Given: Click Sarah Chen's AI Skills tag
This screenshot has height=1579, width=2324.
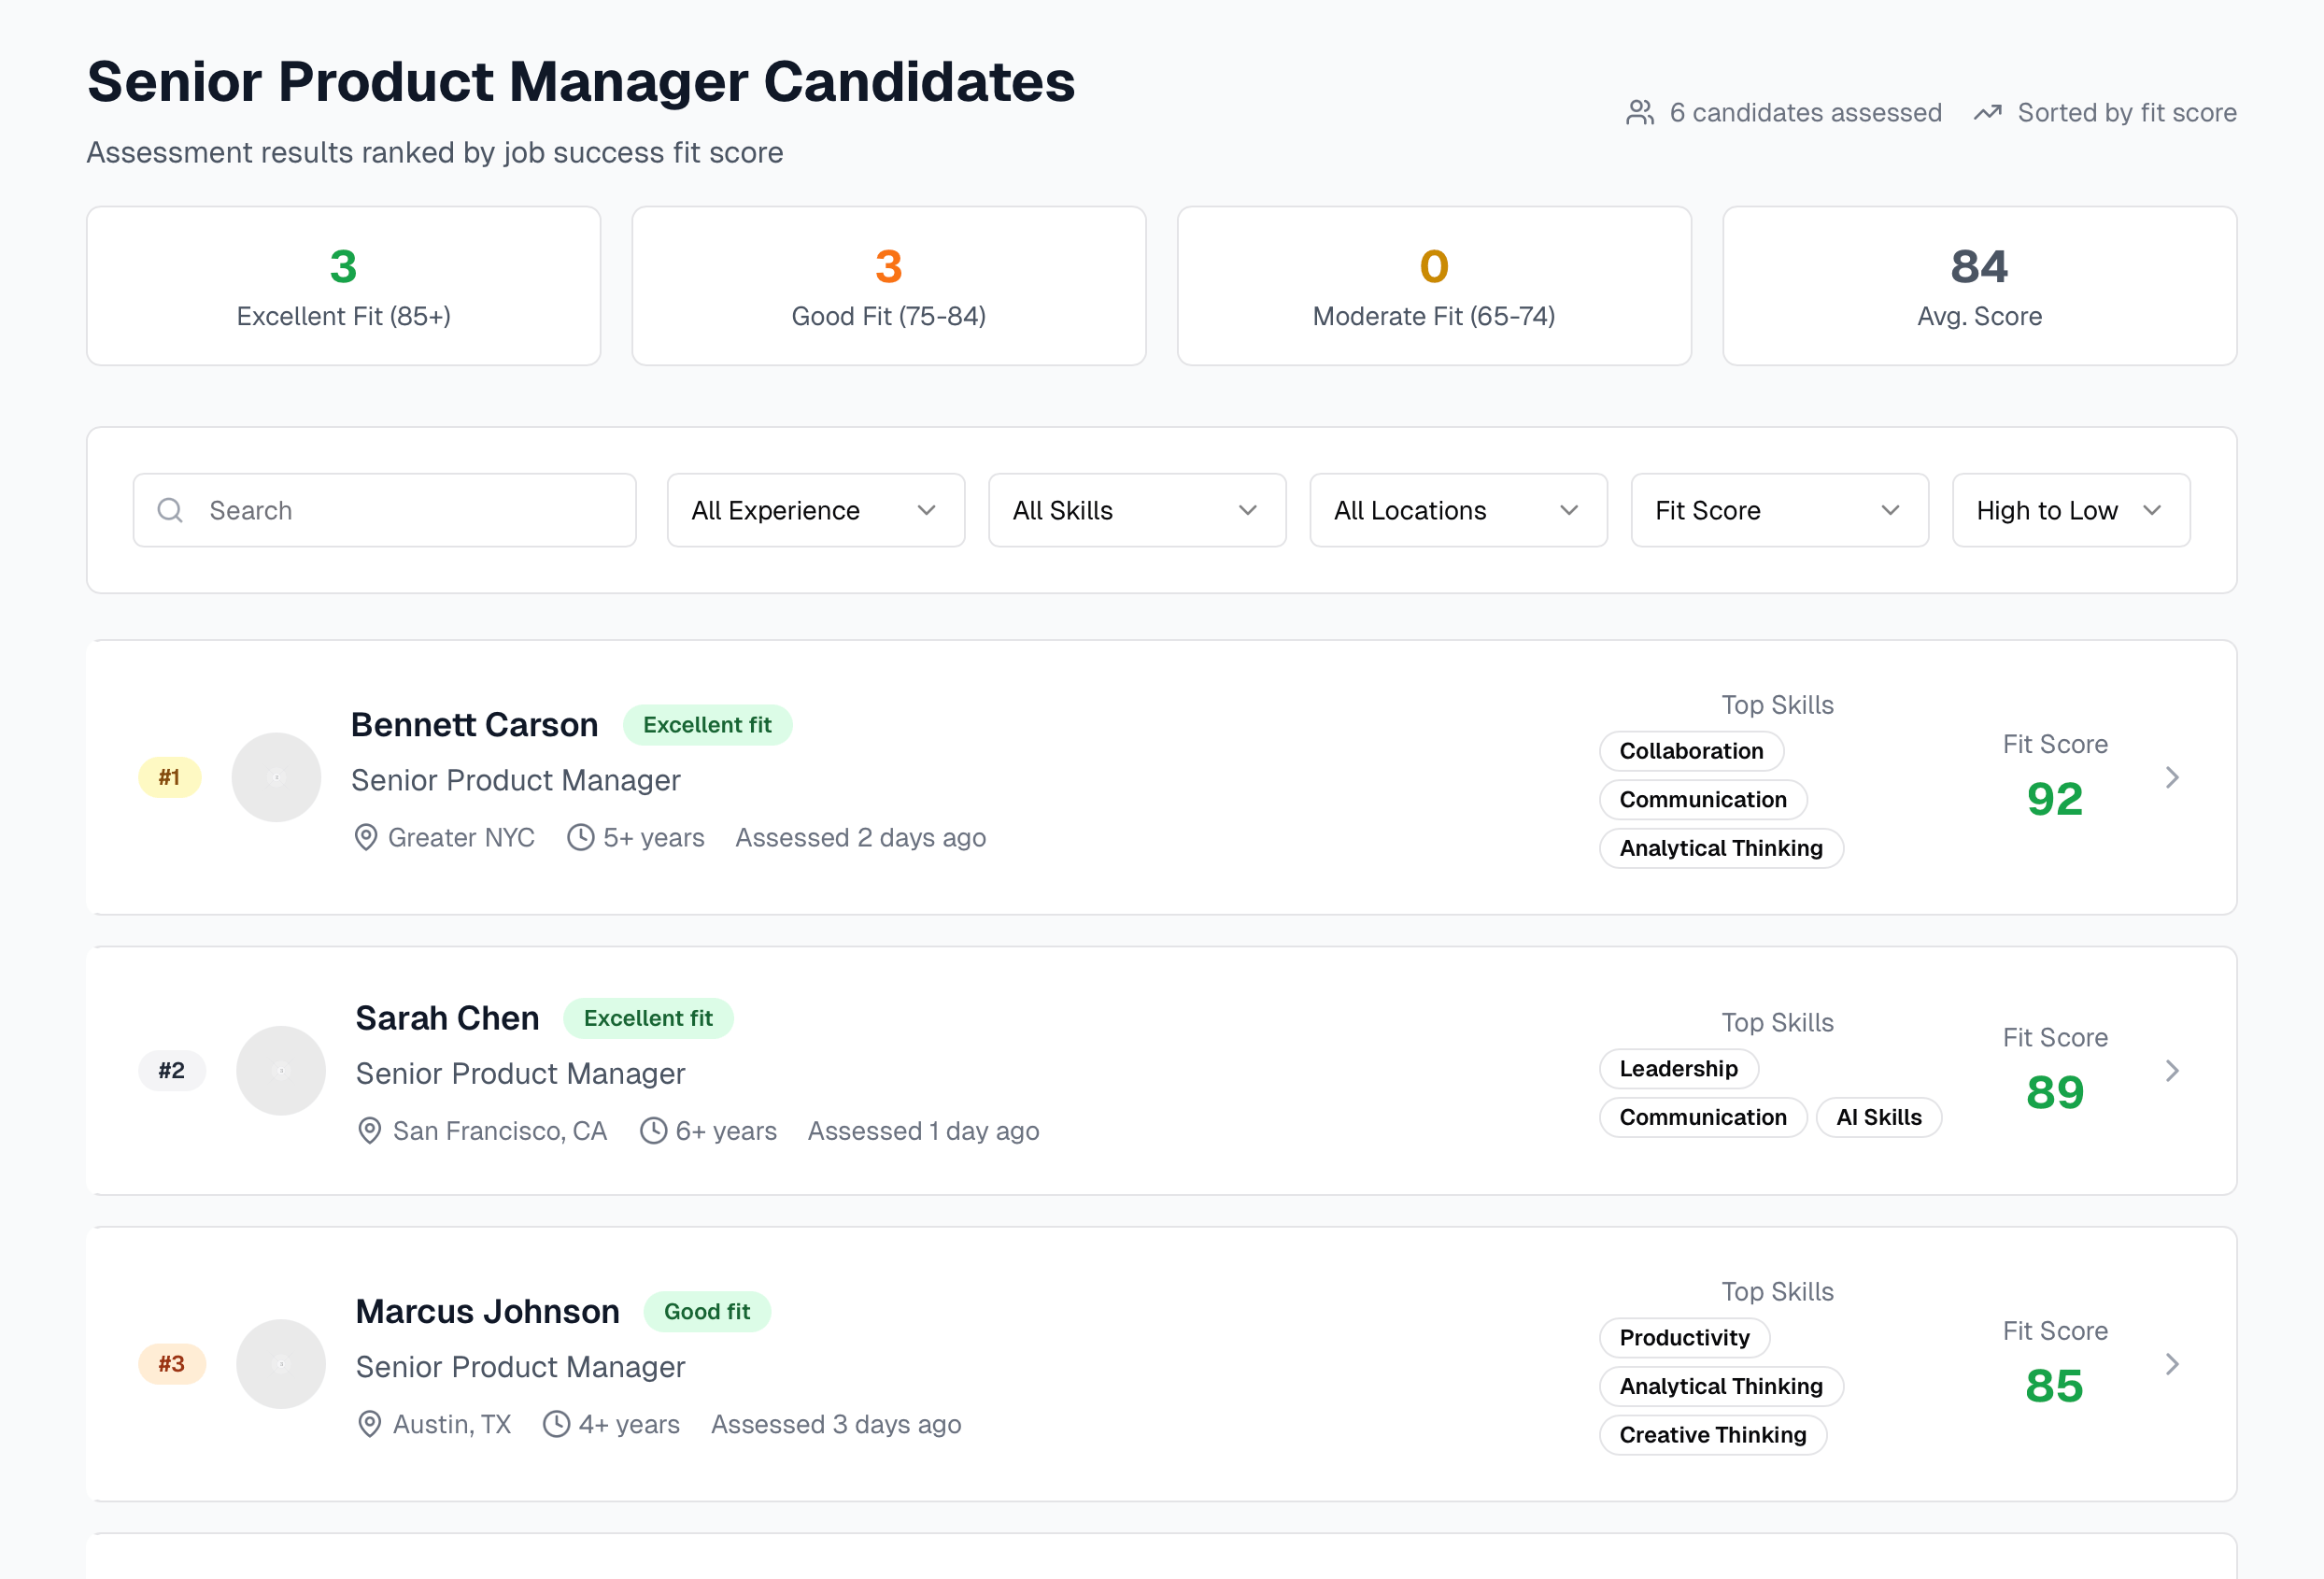Looking at the screenshot, I should (x=1878, y=1117).
